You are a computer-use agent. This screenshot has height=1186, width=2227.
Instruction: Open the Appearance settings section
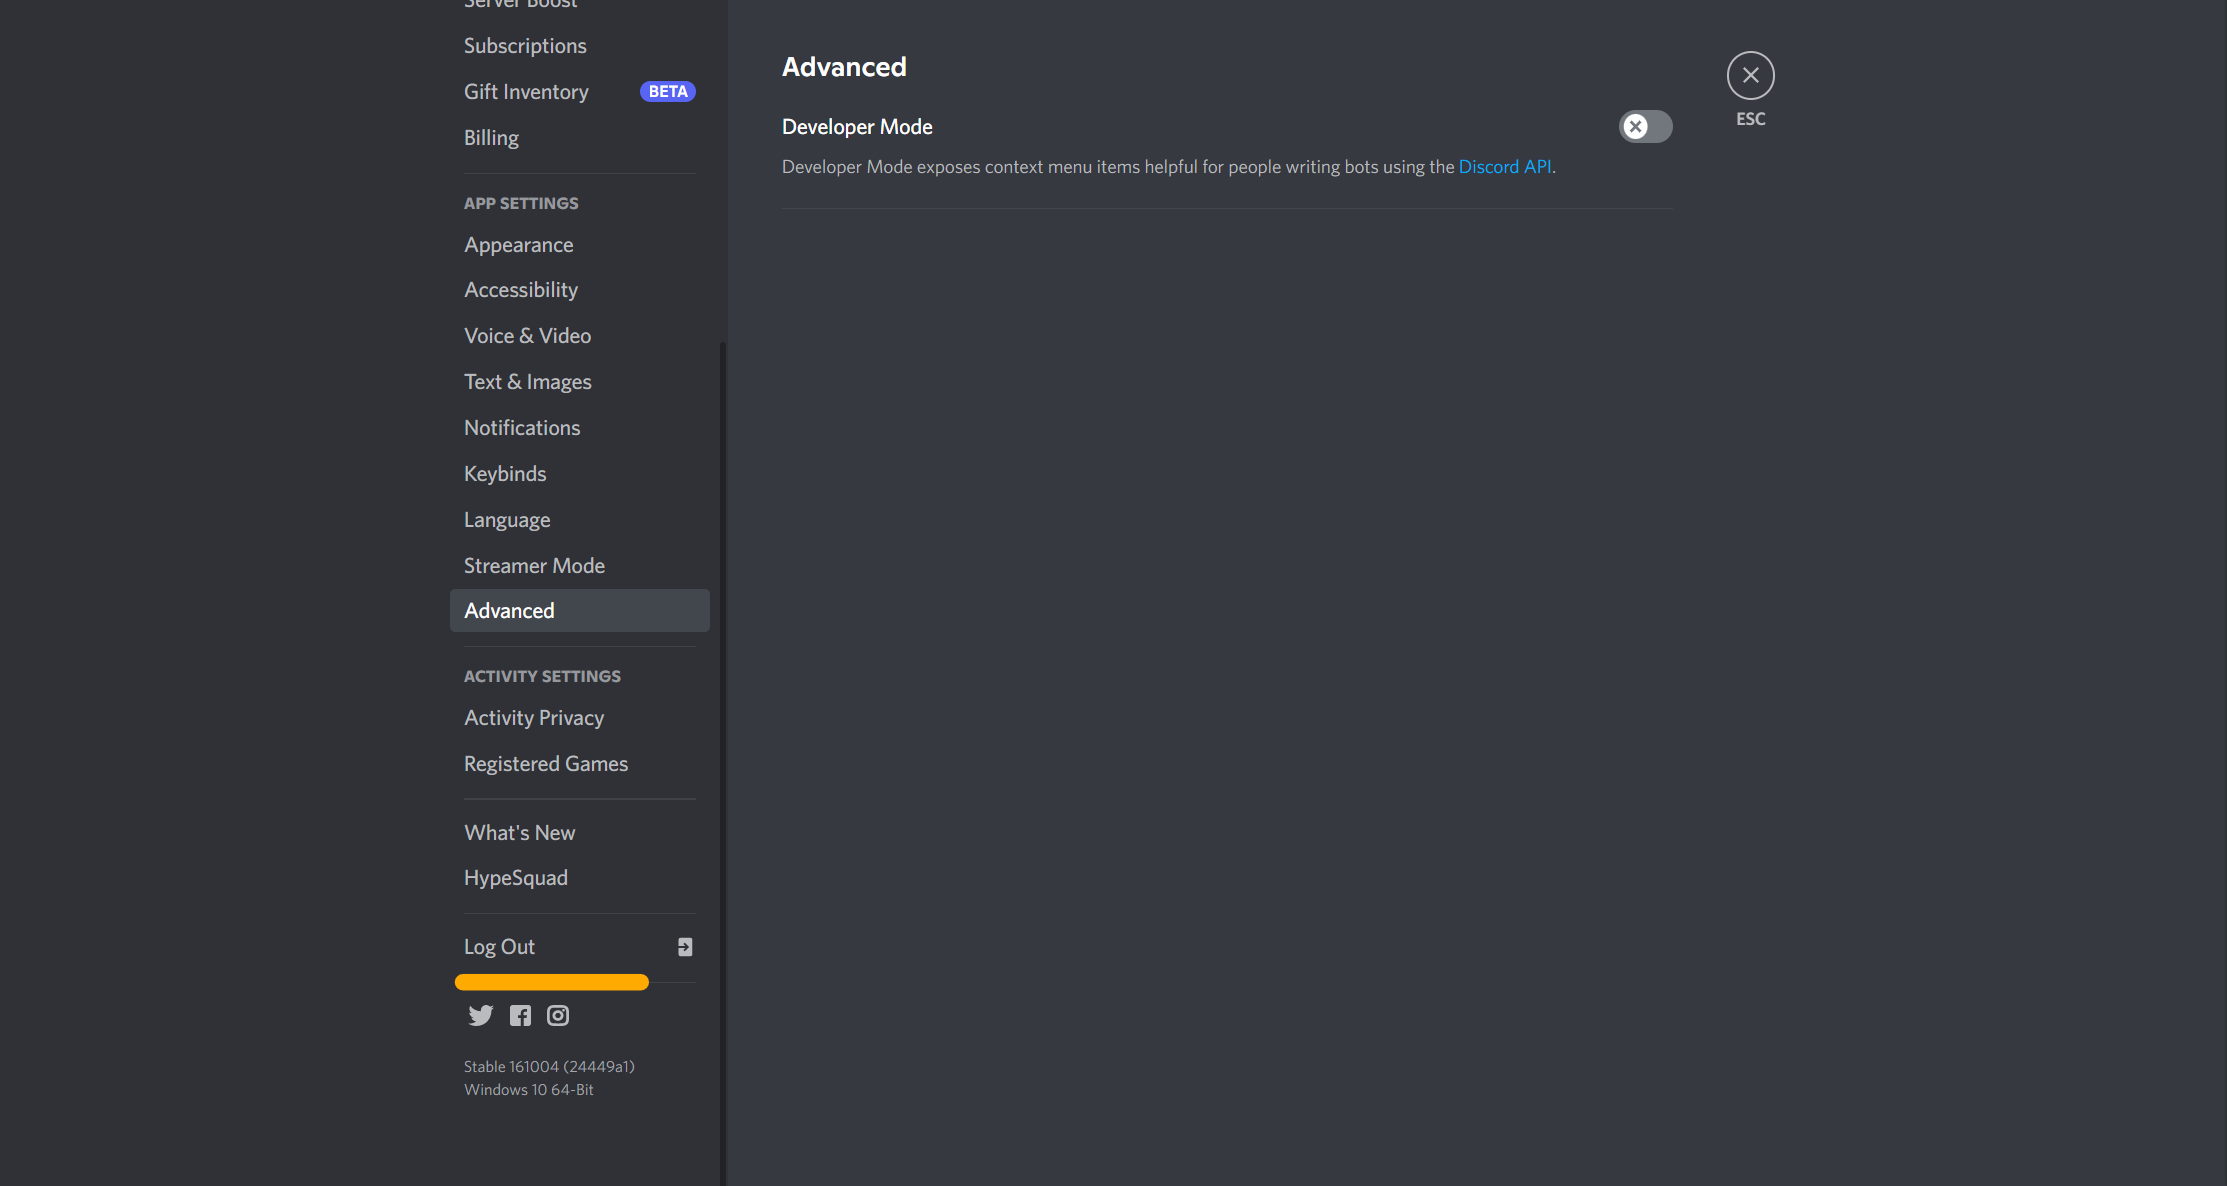coord(517,243)
